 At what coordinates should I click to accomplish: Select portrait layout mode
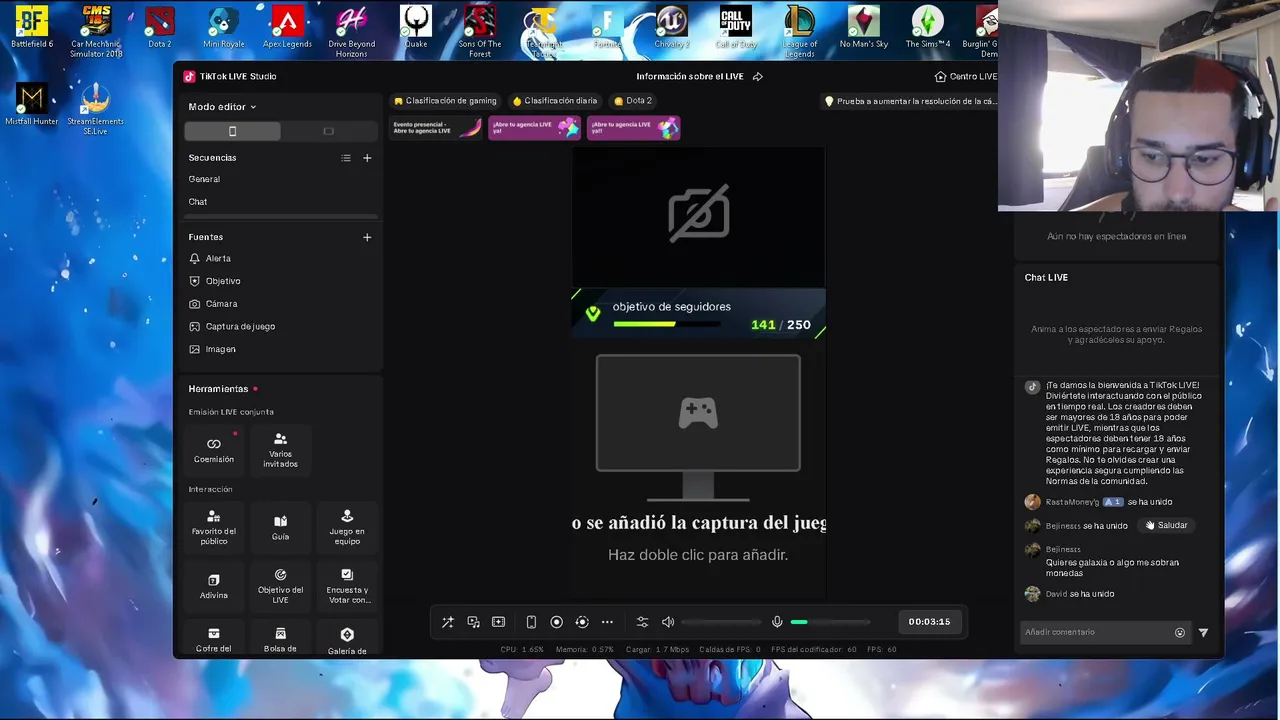click(232, 131)
